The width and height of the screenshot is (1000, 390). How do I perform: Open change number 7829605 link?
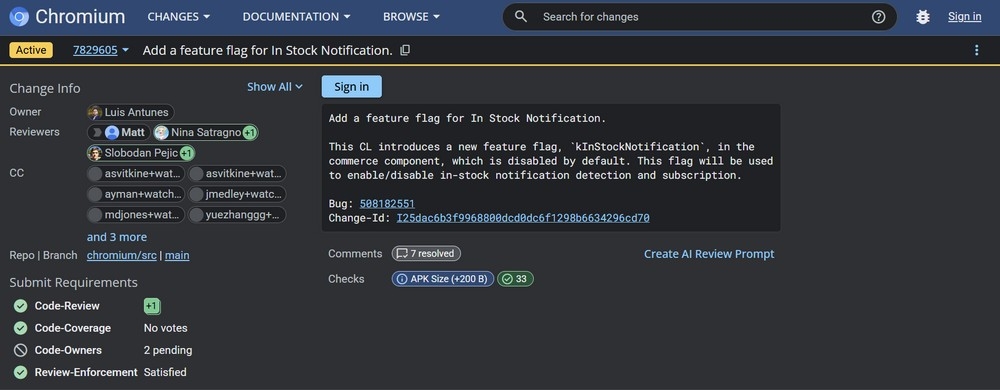point(95,50)
